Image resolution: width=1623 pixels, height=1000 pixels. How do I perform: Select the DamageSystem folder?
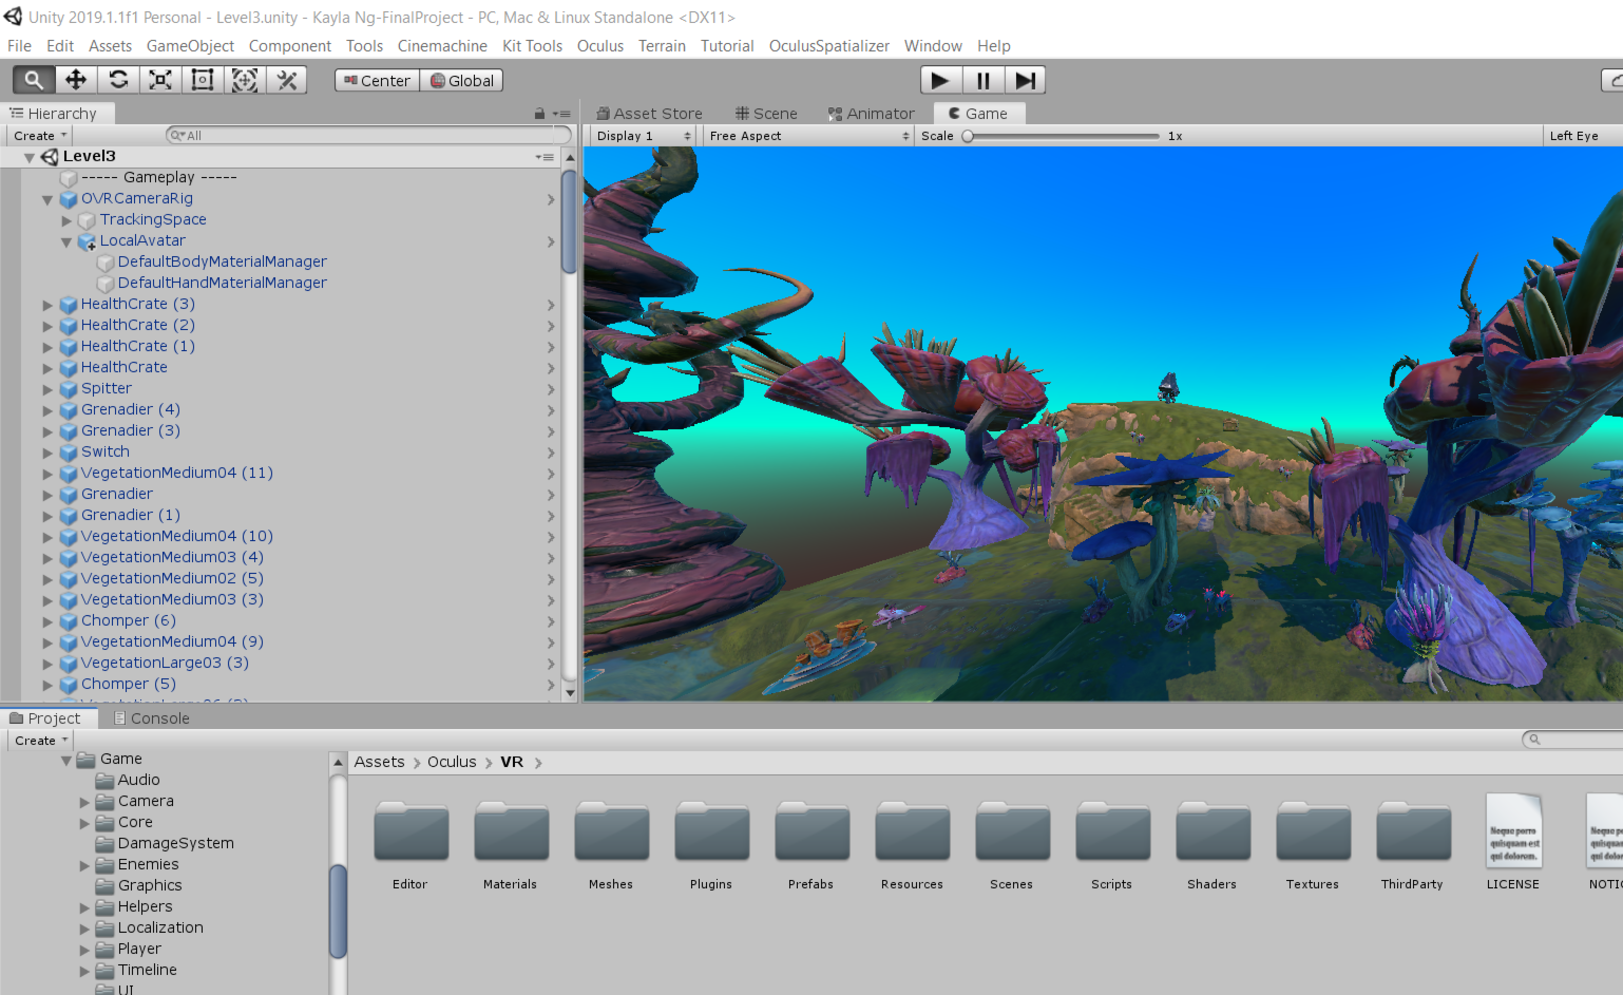(x=165, y=844)
